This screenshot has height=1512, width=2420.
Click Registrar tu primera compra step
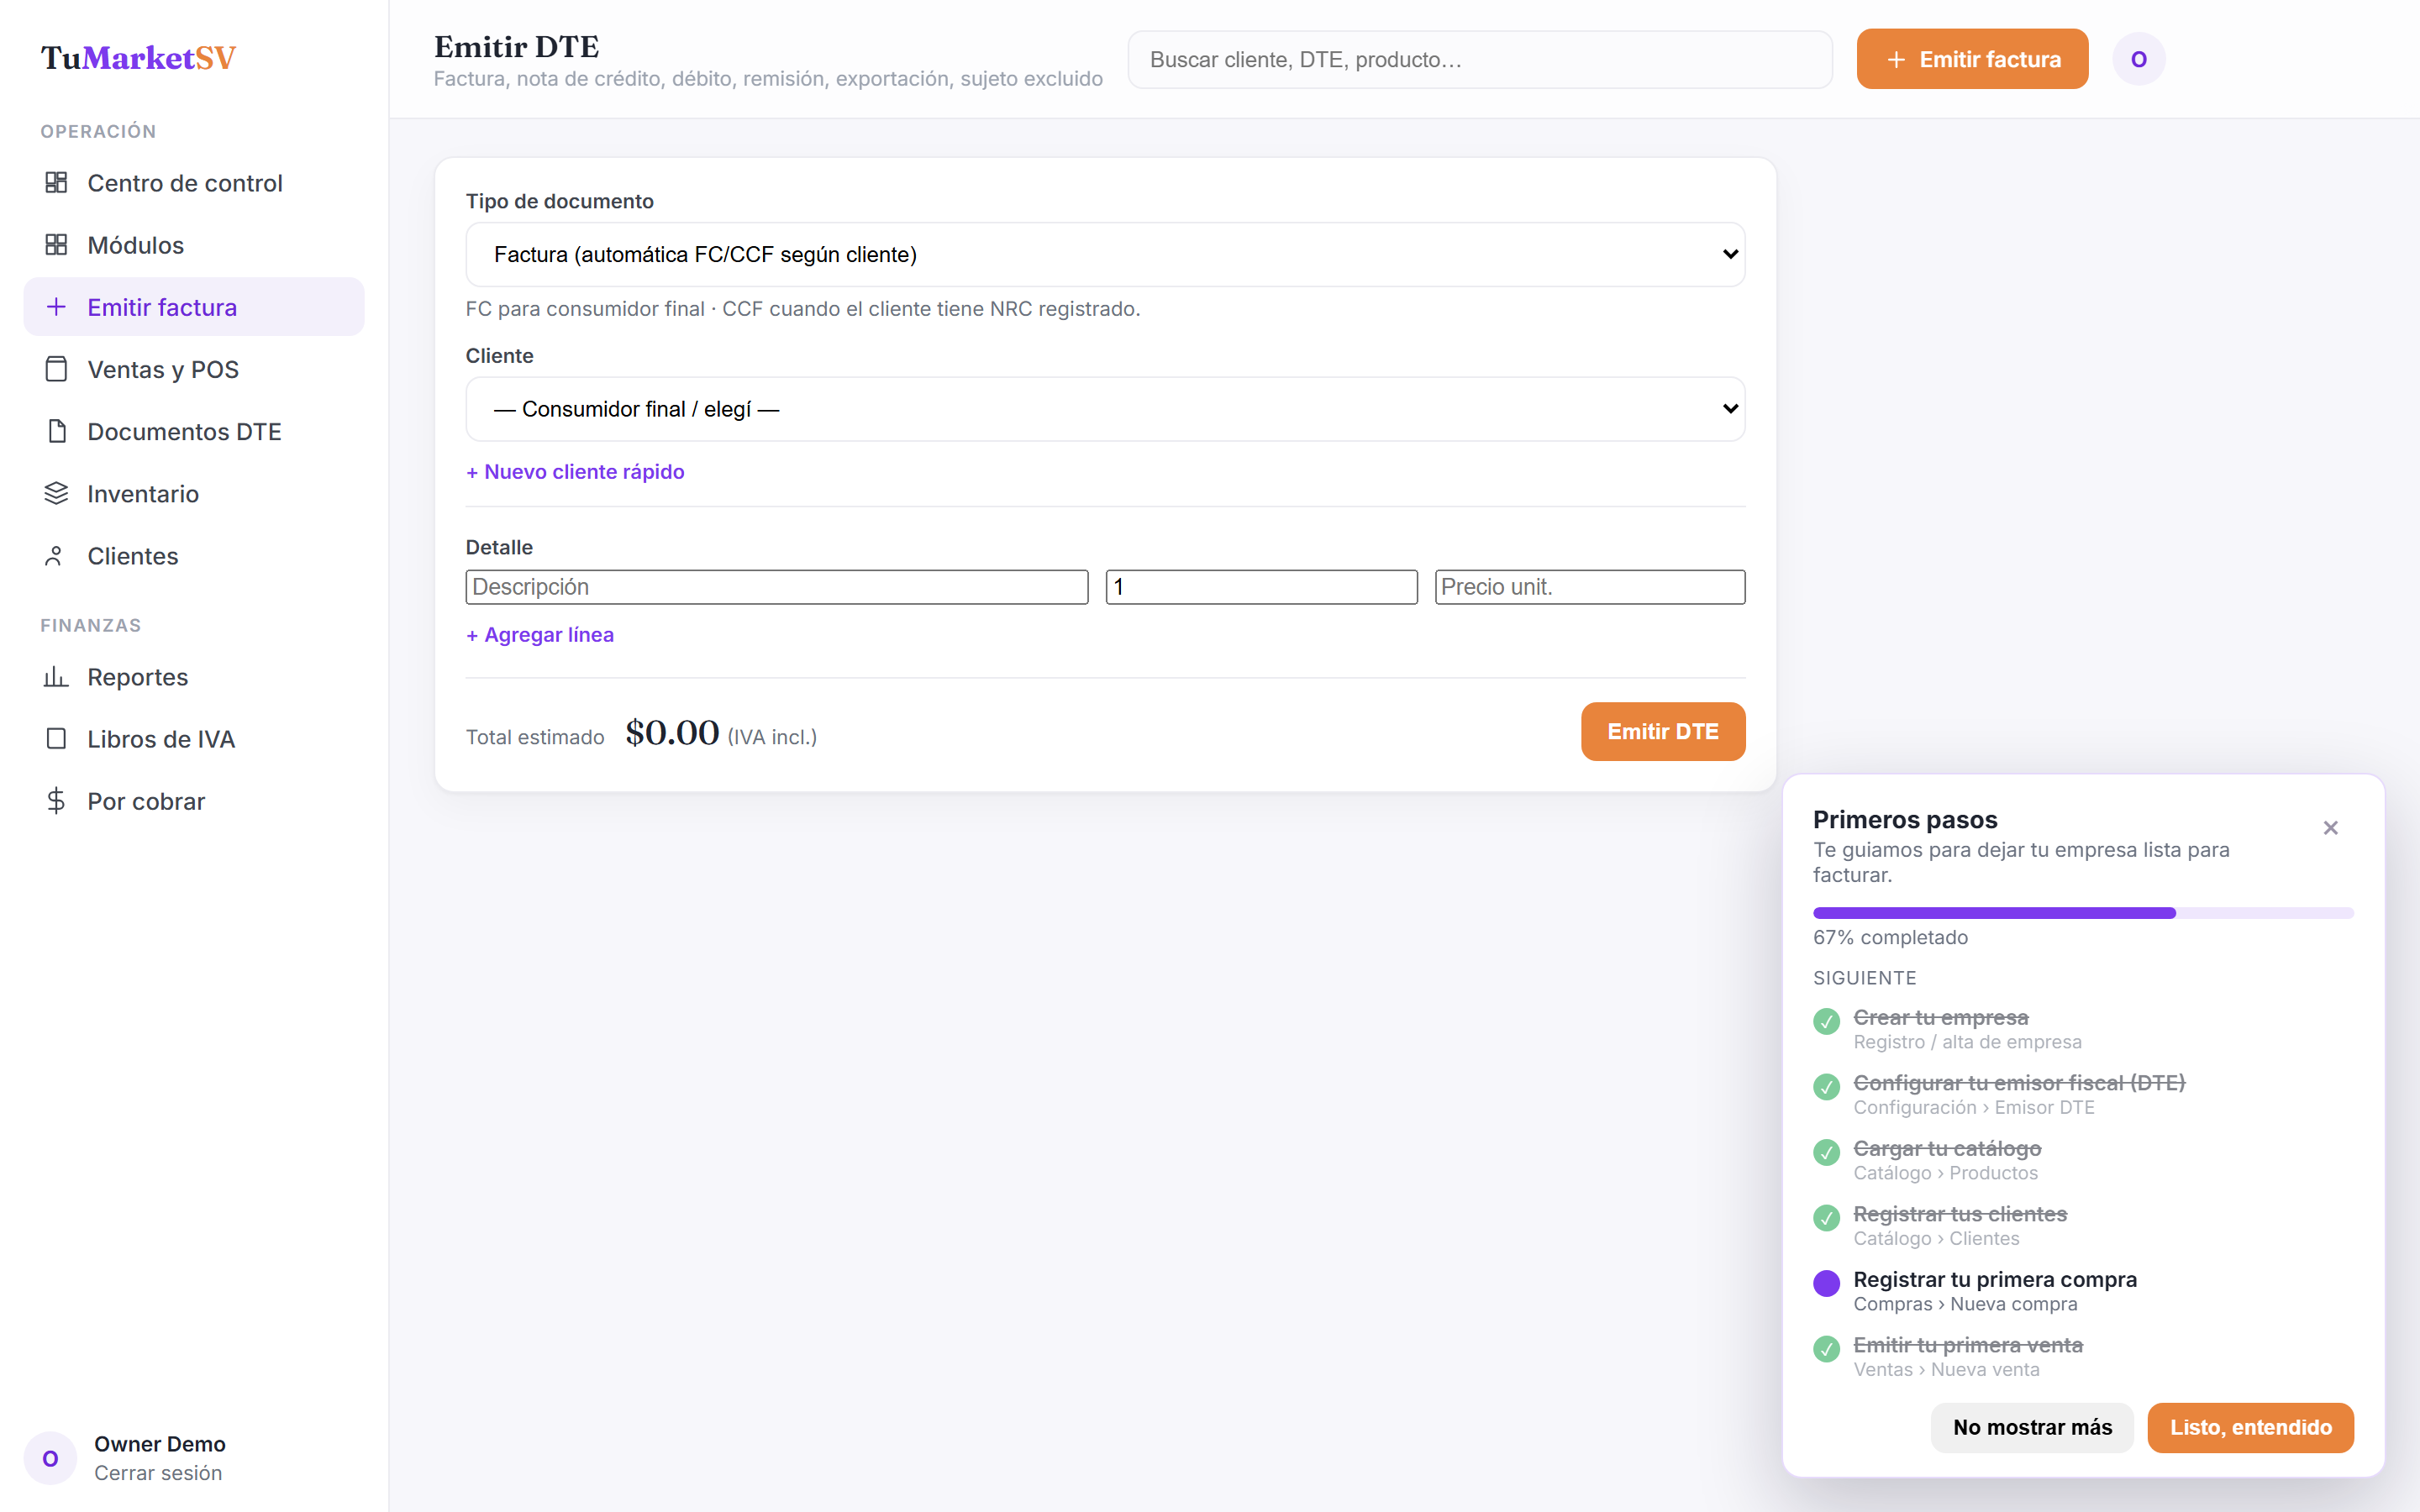1995,1279
